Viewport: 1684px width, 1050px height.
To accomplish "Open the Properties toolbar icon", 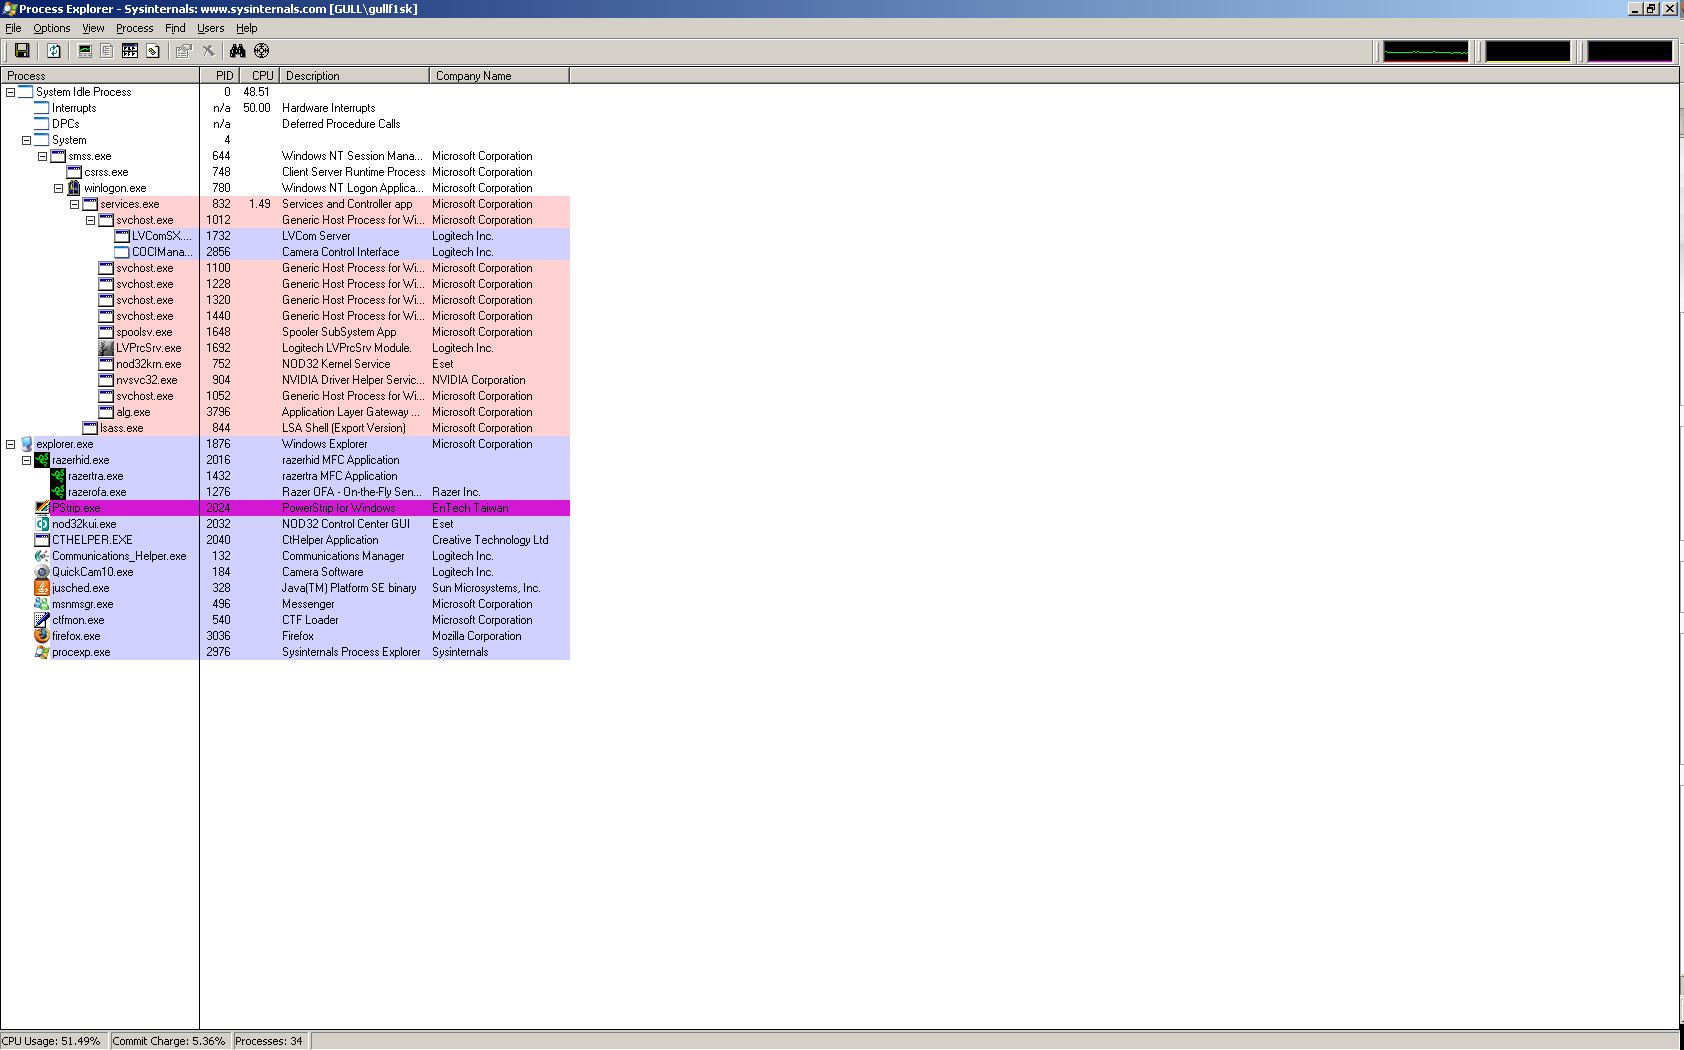I will [183, 51].
